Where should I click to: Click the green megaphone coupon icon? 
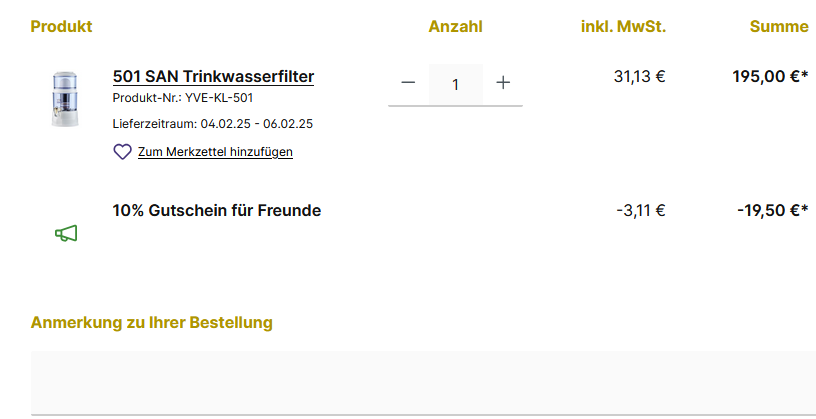(66, 233)
